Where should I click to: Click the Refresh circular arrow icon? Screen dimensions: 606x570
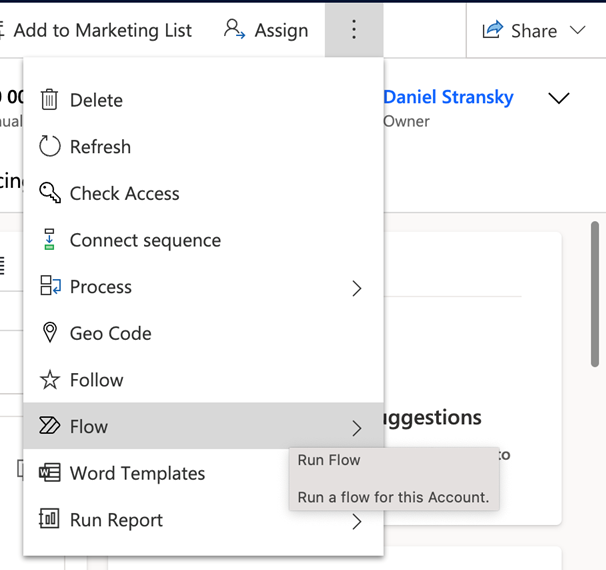click(49, 147)
